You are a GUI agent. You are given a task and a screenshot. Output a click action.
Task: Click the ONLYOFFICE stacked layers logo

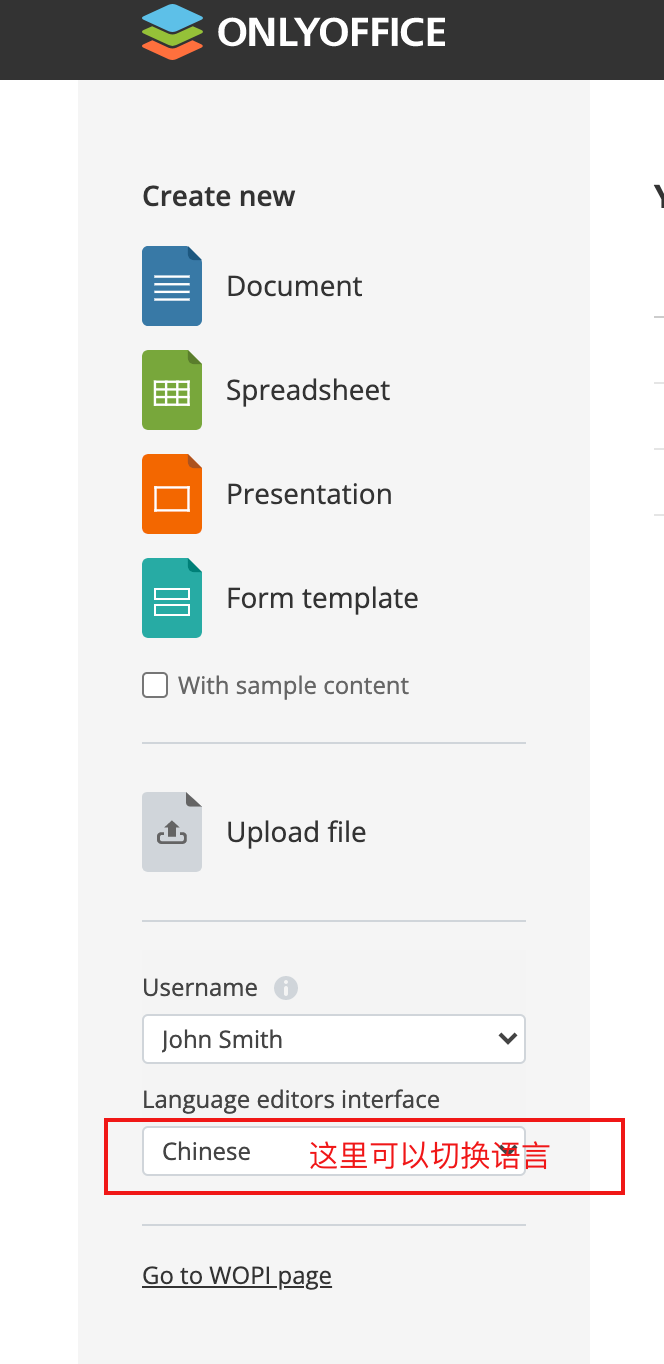coord(172,31)
